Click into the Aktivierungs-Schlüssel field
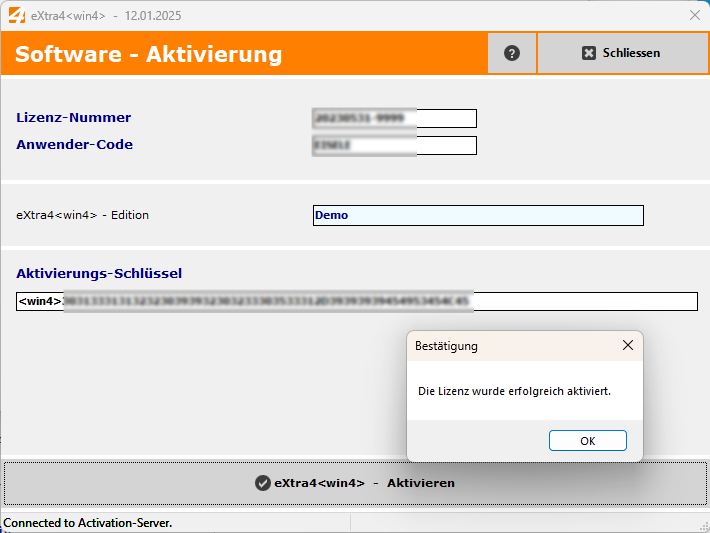Screen dimensions: 710x533 coord(357,301)
